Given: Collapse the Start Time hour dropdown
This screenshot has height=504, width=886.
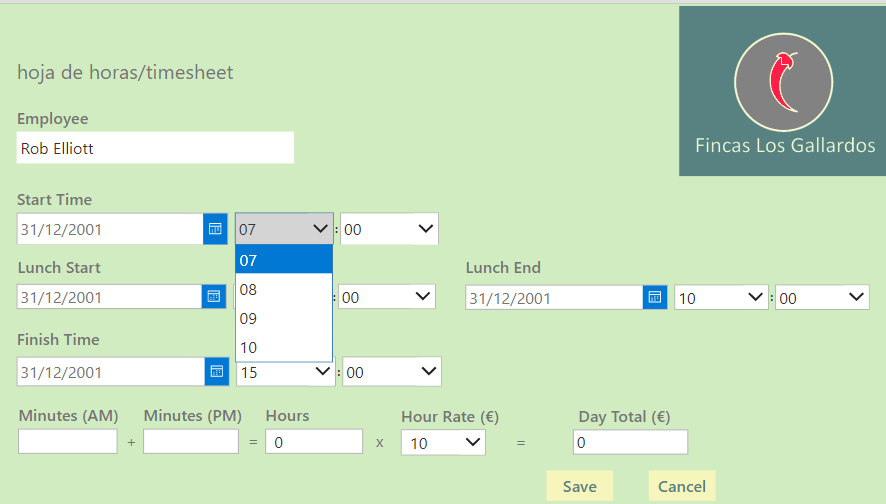Looking at the screenshot, I should [x=284, y=229].
